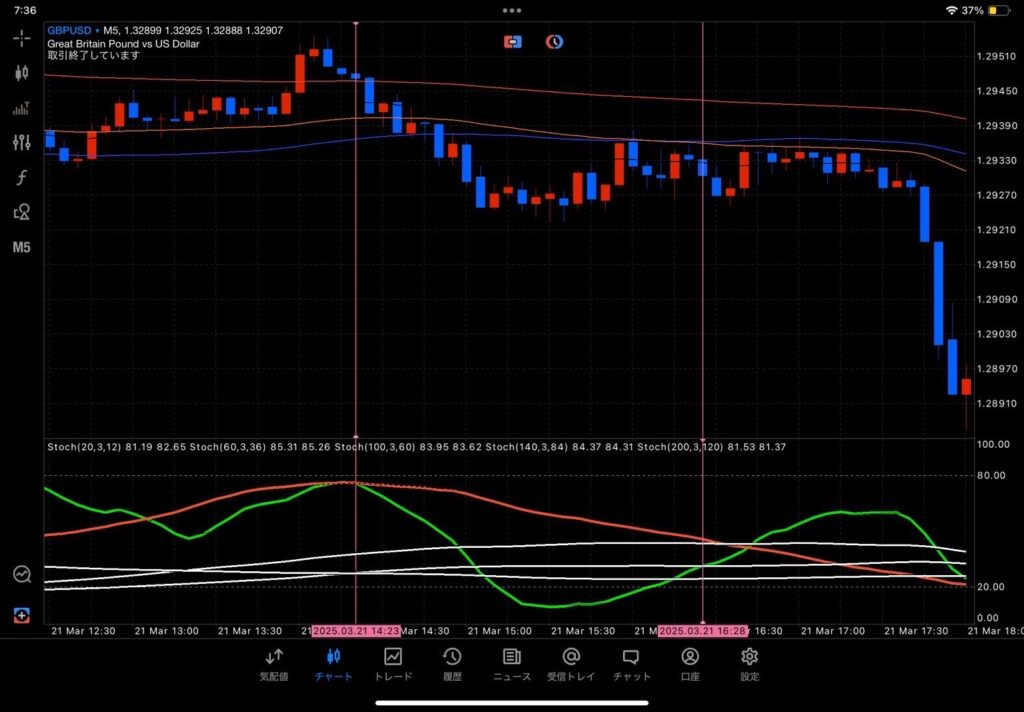
Task: Click the clock icon at chart top
Action: coord(554,42)
